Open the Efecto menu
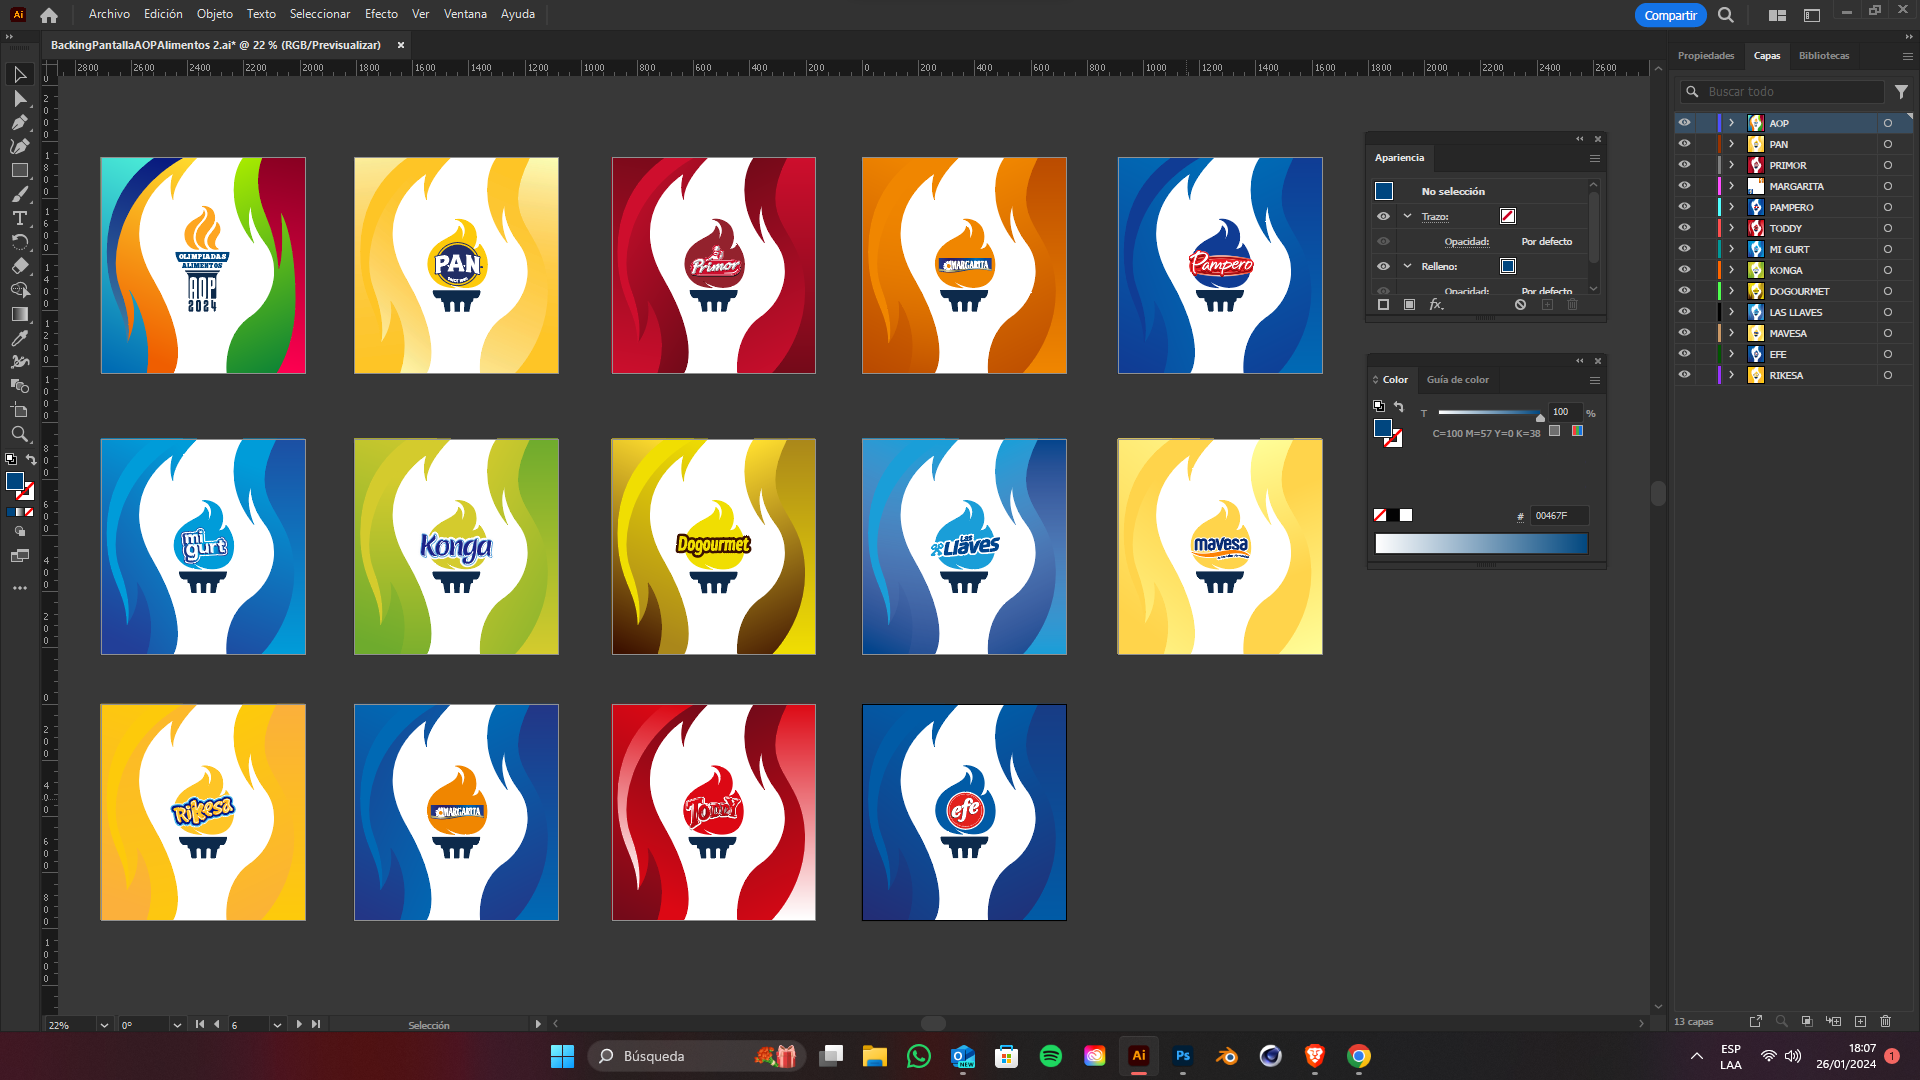Image resolution: width=1920 pixels, height=1080 pixels. coord(381,14)
